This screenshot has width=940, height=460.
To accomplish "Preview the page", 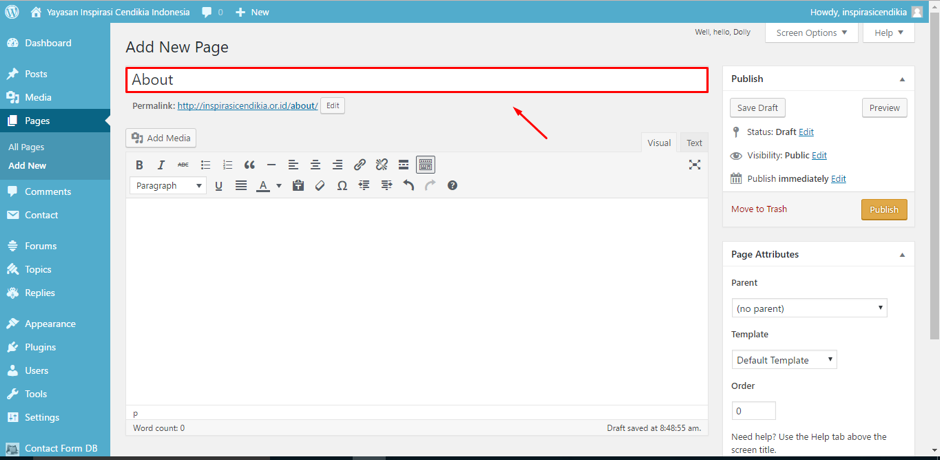I will click(885, 108).
